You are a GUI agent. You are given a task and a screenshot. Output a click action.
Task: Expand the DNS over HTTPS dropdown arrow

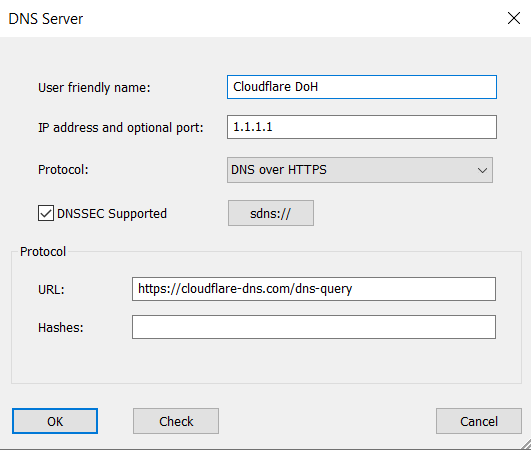[x=482, y=170]
